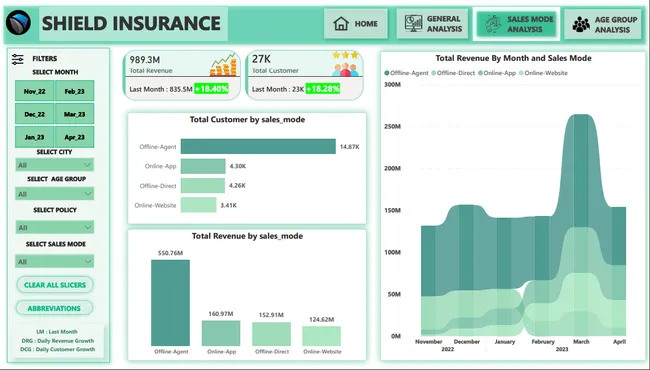The image size is (650, 370).
Task: Click 'DRG : Daily Revenue Growth' abbreviation text
Action: [58, 341]
